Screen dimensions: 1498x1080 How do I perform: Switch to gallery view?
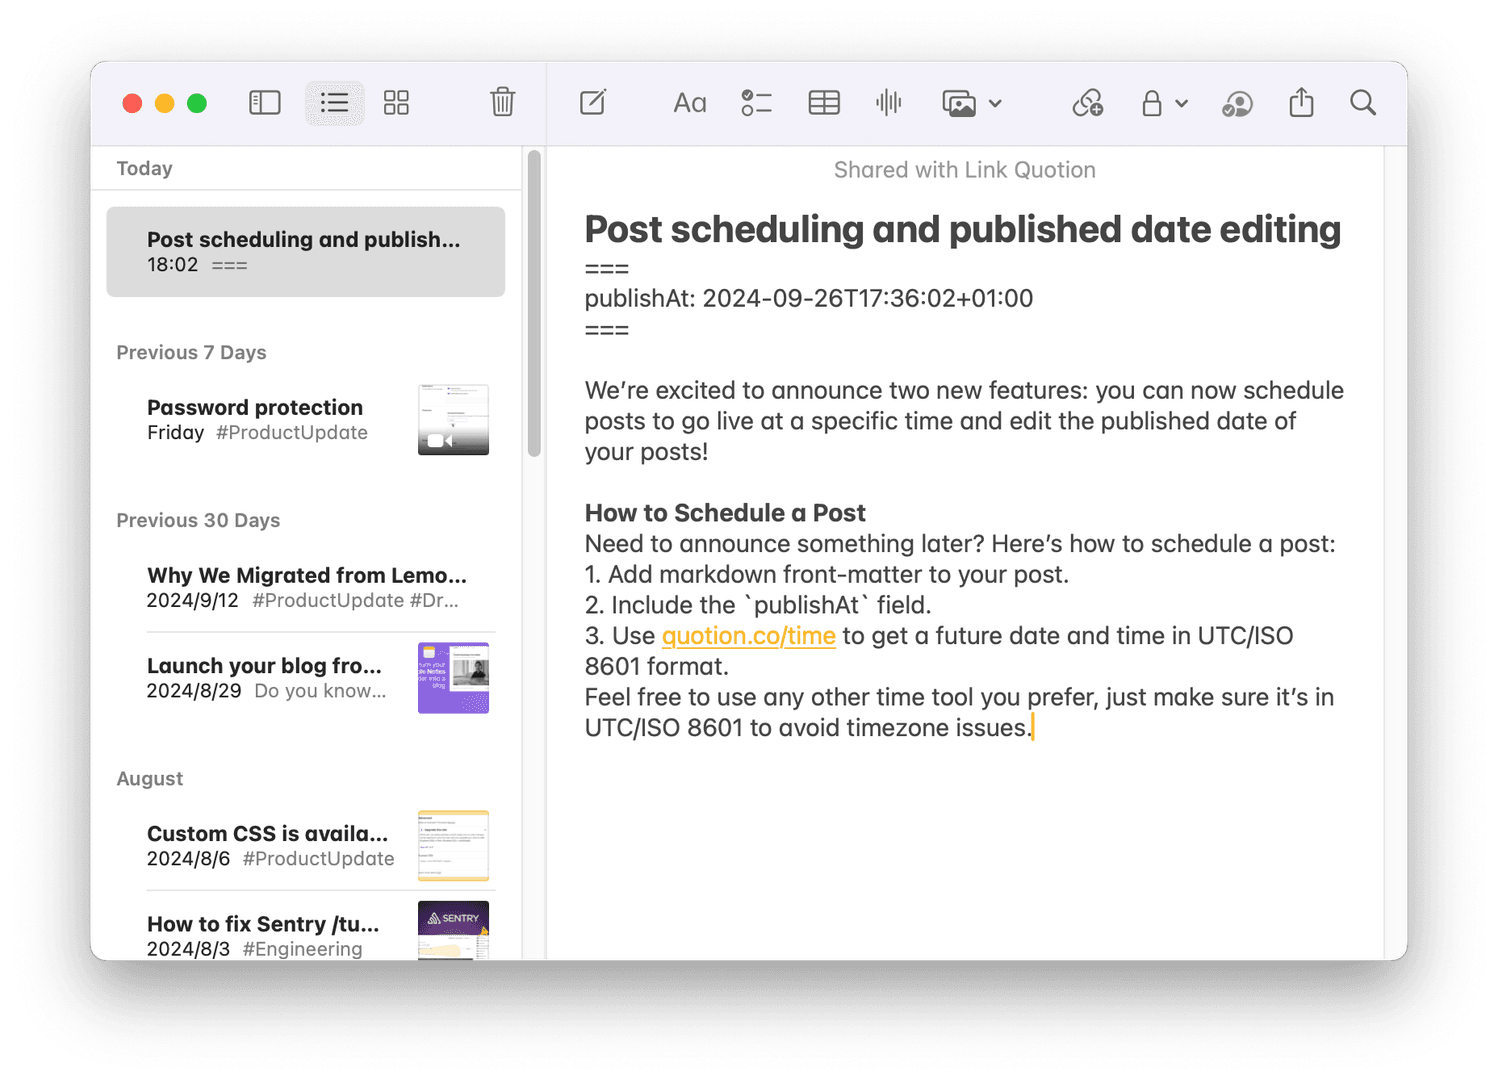point(396,103)
